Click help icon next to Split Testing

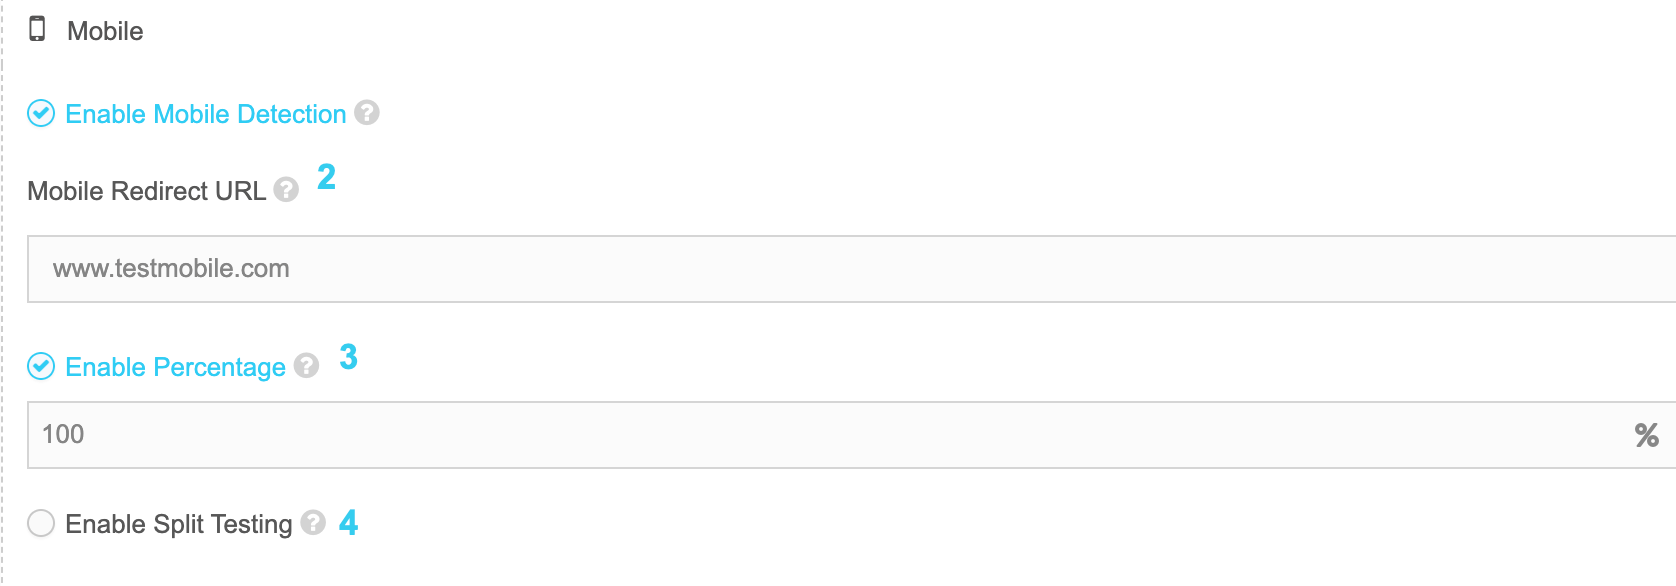[313, 523]
